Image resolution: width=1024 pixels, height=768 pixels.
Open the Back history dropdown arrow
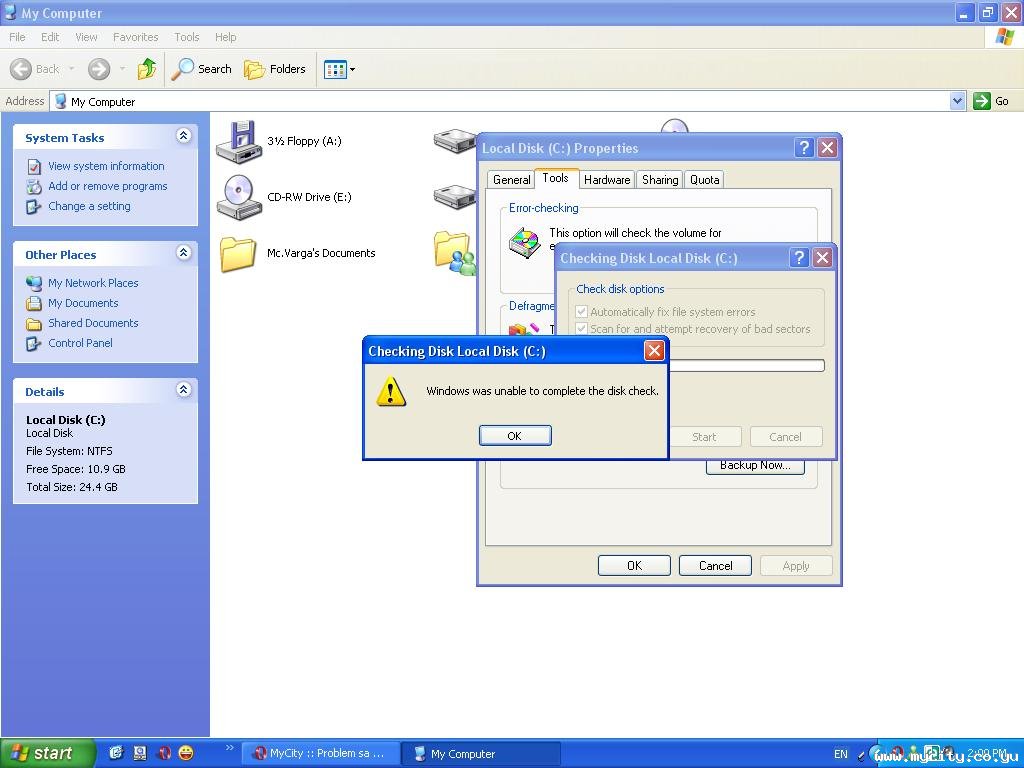pyautogui.click(x=71, y=69)
